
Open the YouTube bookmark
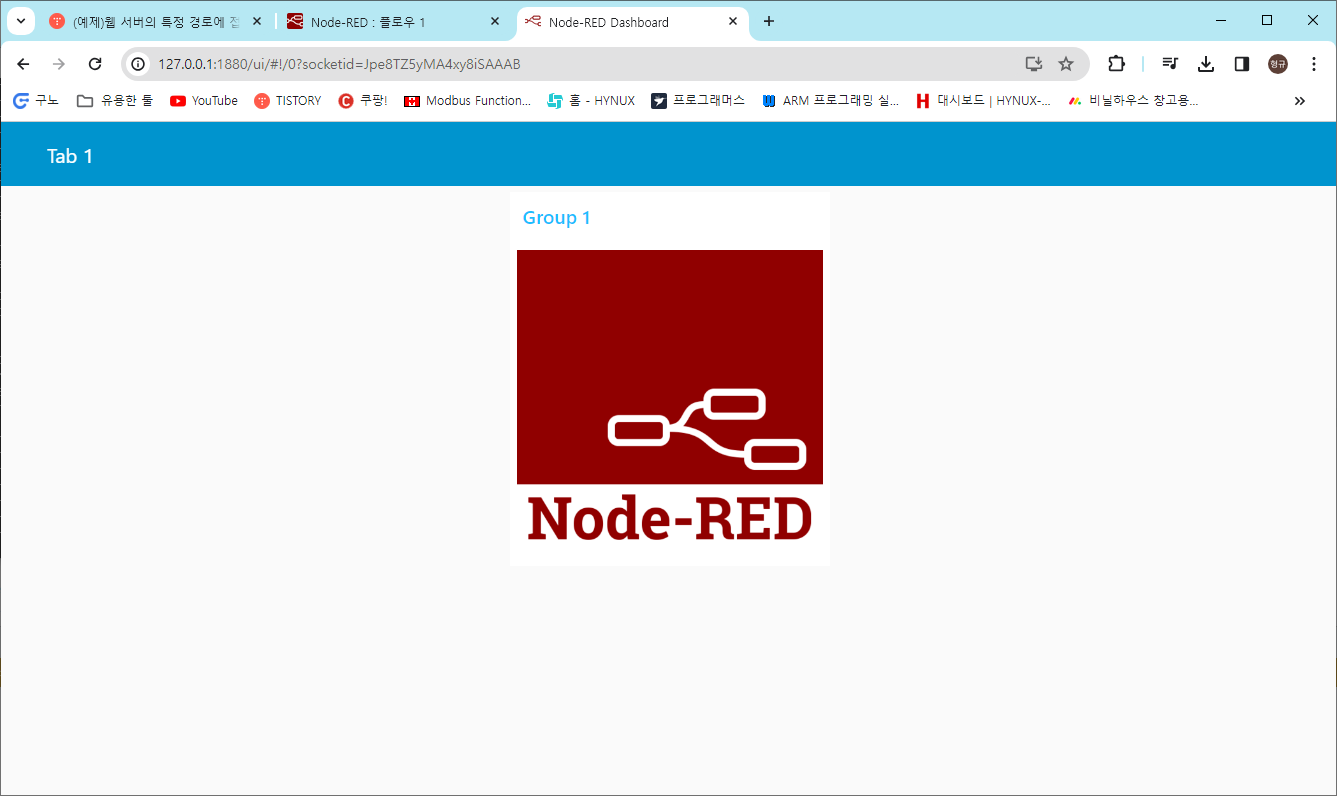pyautogui.click(x=204, y=101)
